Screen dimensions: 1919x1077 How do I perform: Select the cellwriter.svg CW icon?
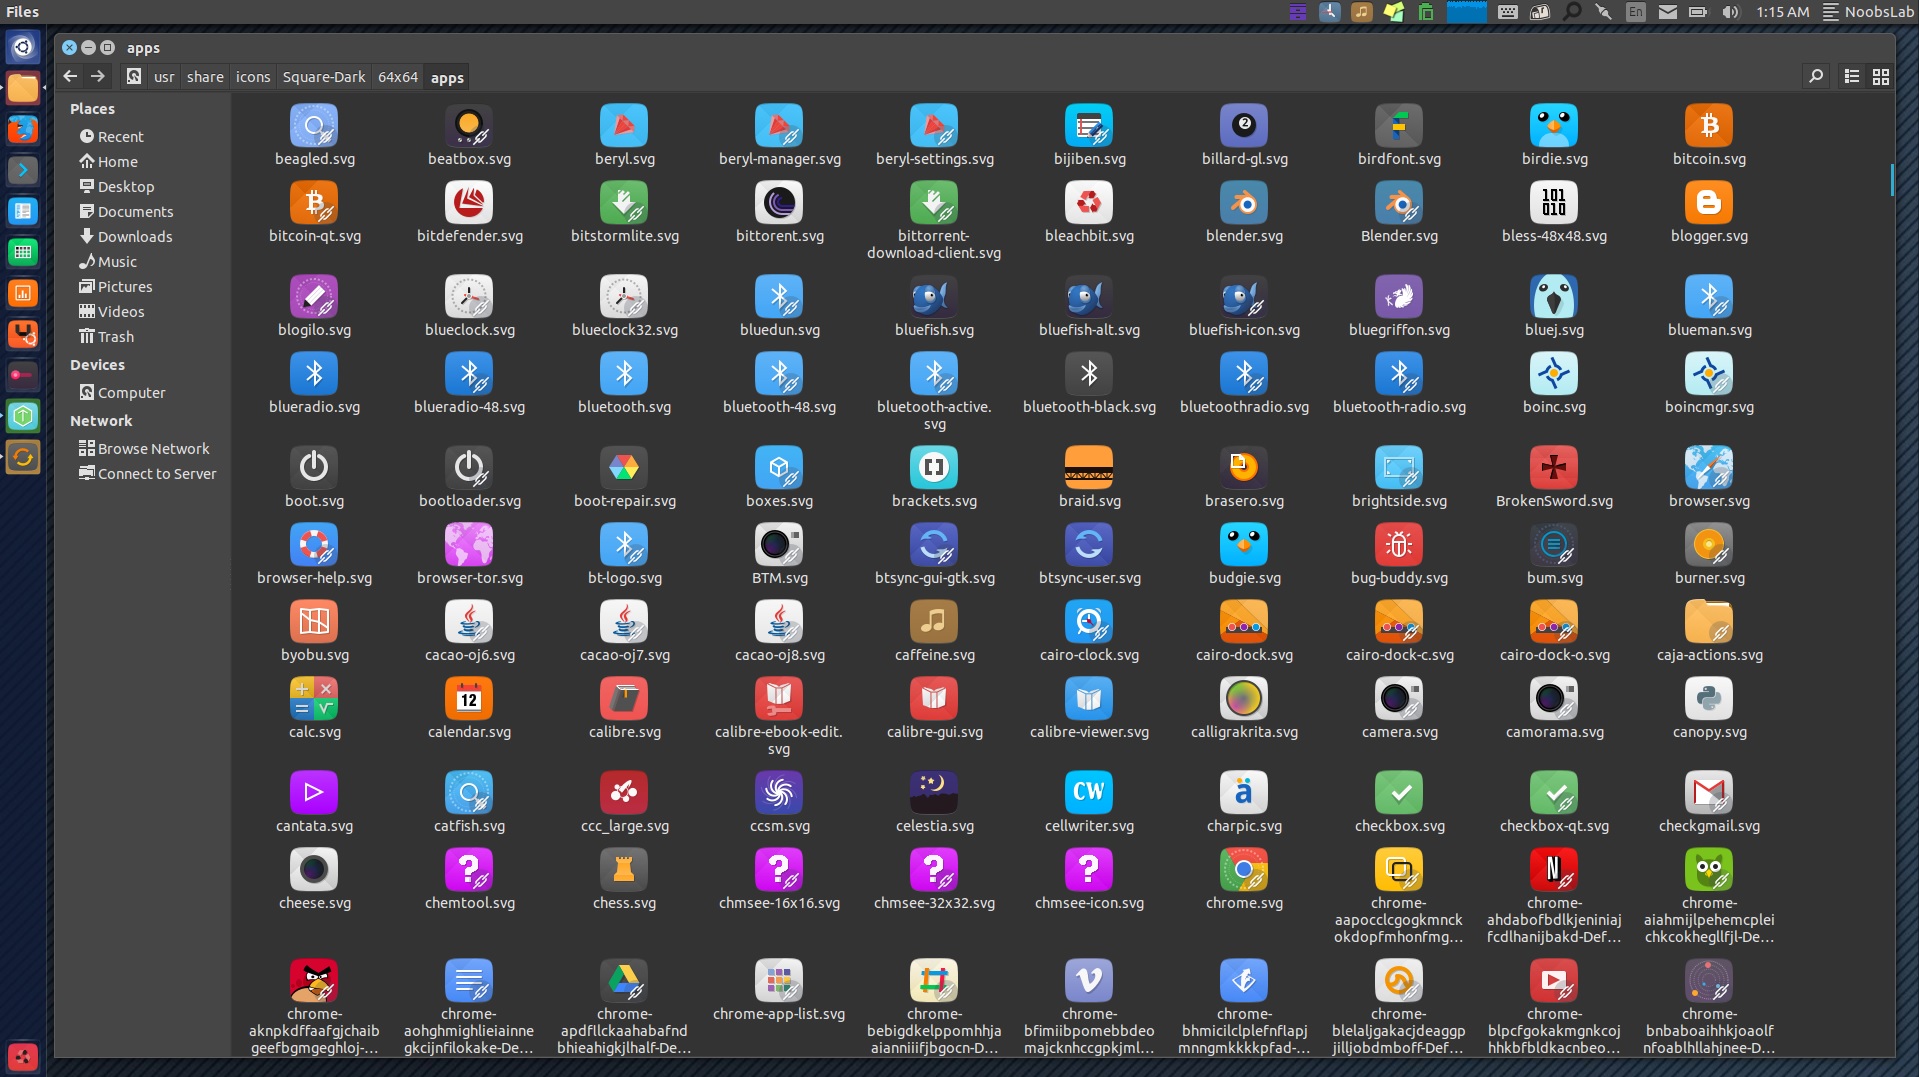1089,793
